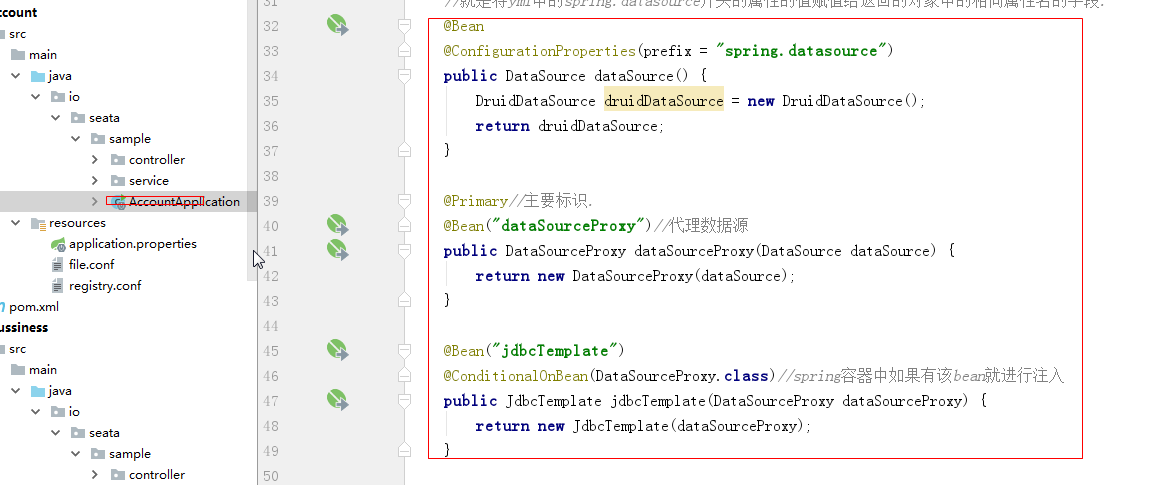
Task: Click the Spring bean gutter icon on line 45
Action: 337,349
